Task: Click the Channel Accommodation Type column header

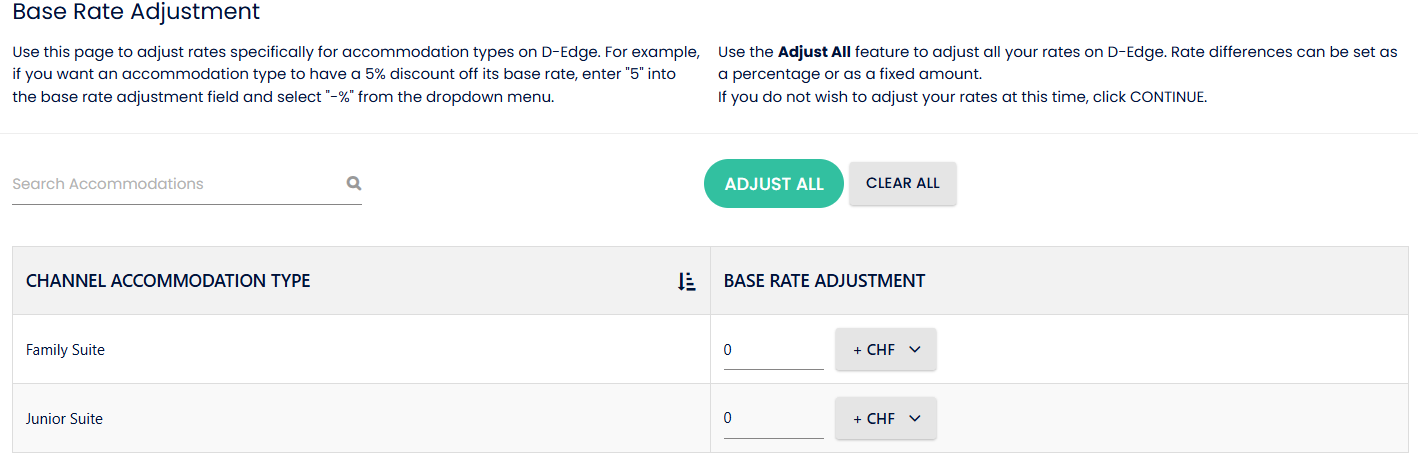Action: click(168, 281)
